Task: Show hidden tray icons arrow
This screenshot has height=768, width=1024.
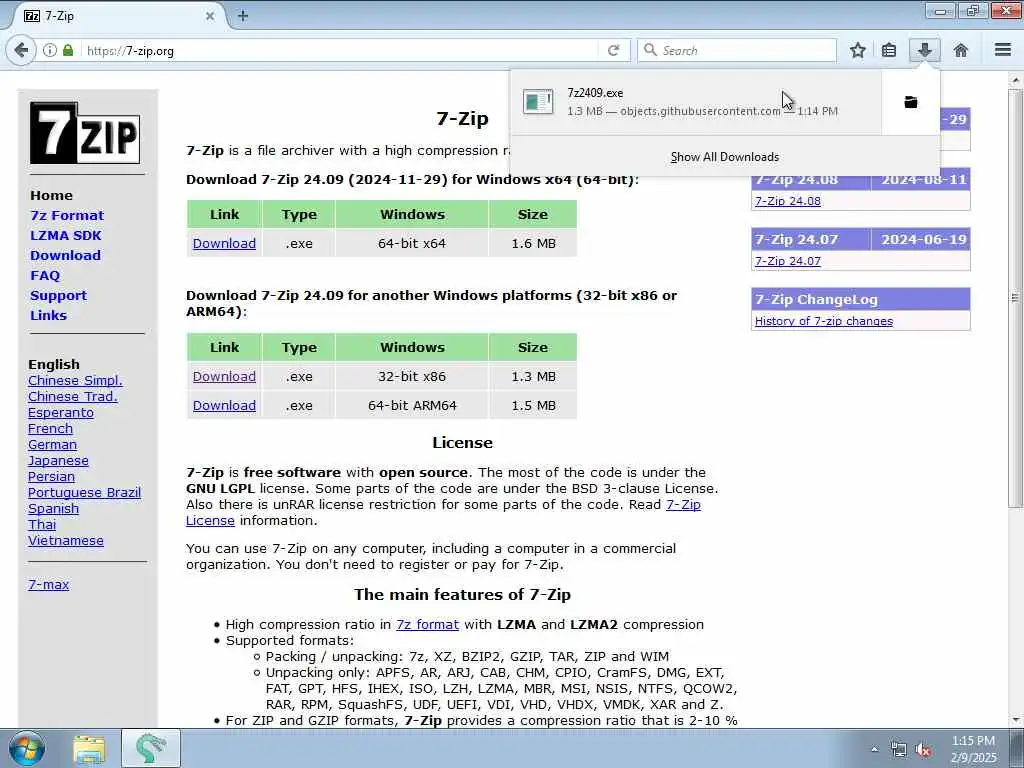Action: (x=874, y=750)
